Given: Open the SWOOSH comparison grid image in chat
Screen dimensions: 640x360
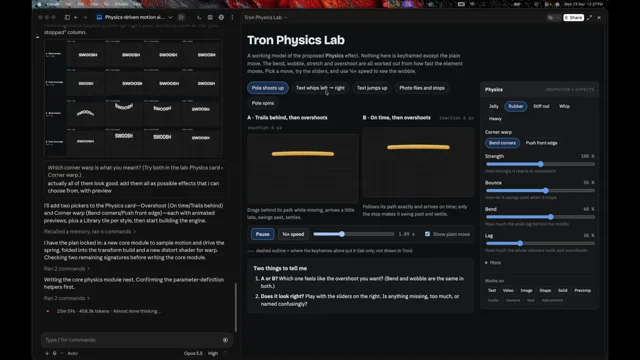Looking at the screenshot, I should click(x=133, y=98).
